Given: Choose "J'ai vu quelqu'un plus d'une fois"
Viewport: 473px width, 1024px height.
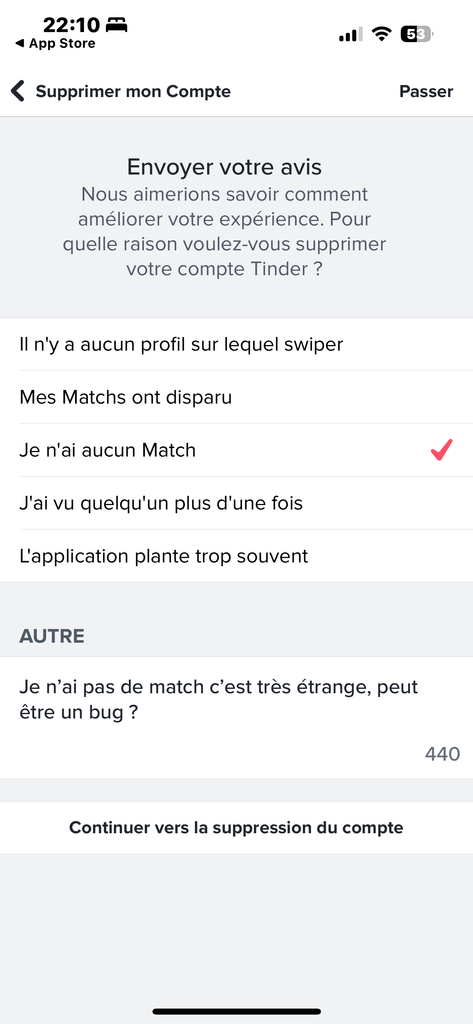Looking at the screenshot, I should 236,504.
